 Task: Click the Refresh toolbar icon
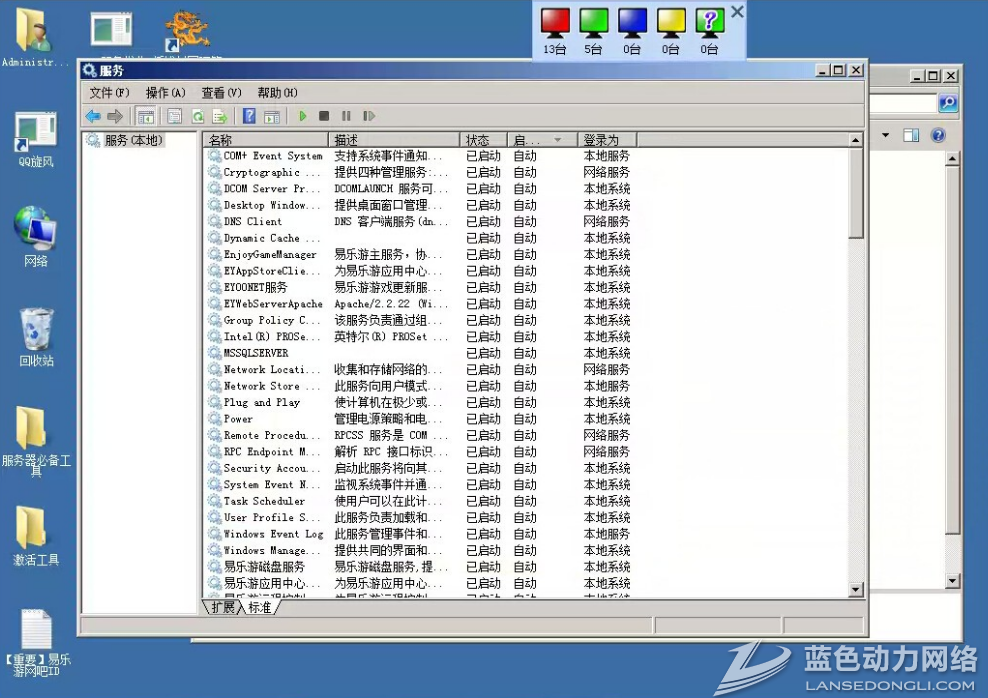pos(197,116)
